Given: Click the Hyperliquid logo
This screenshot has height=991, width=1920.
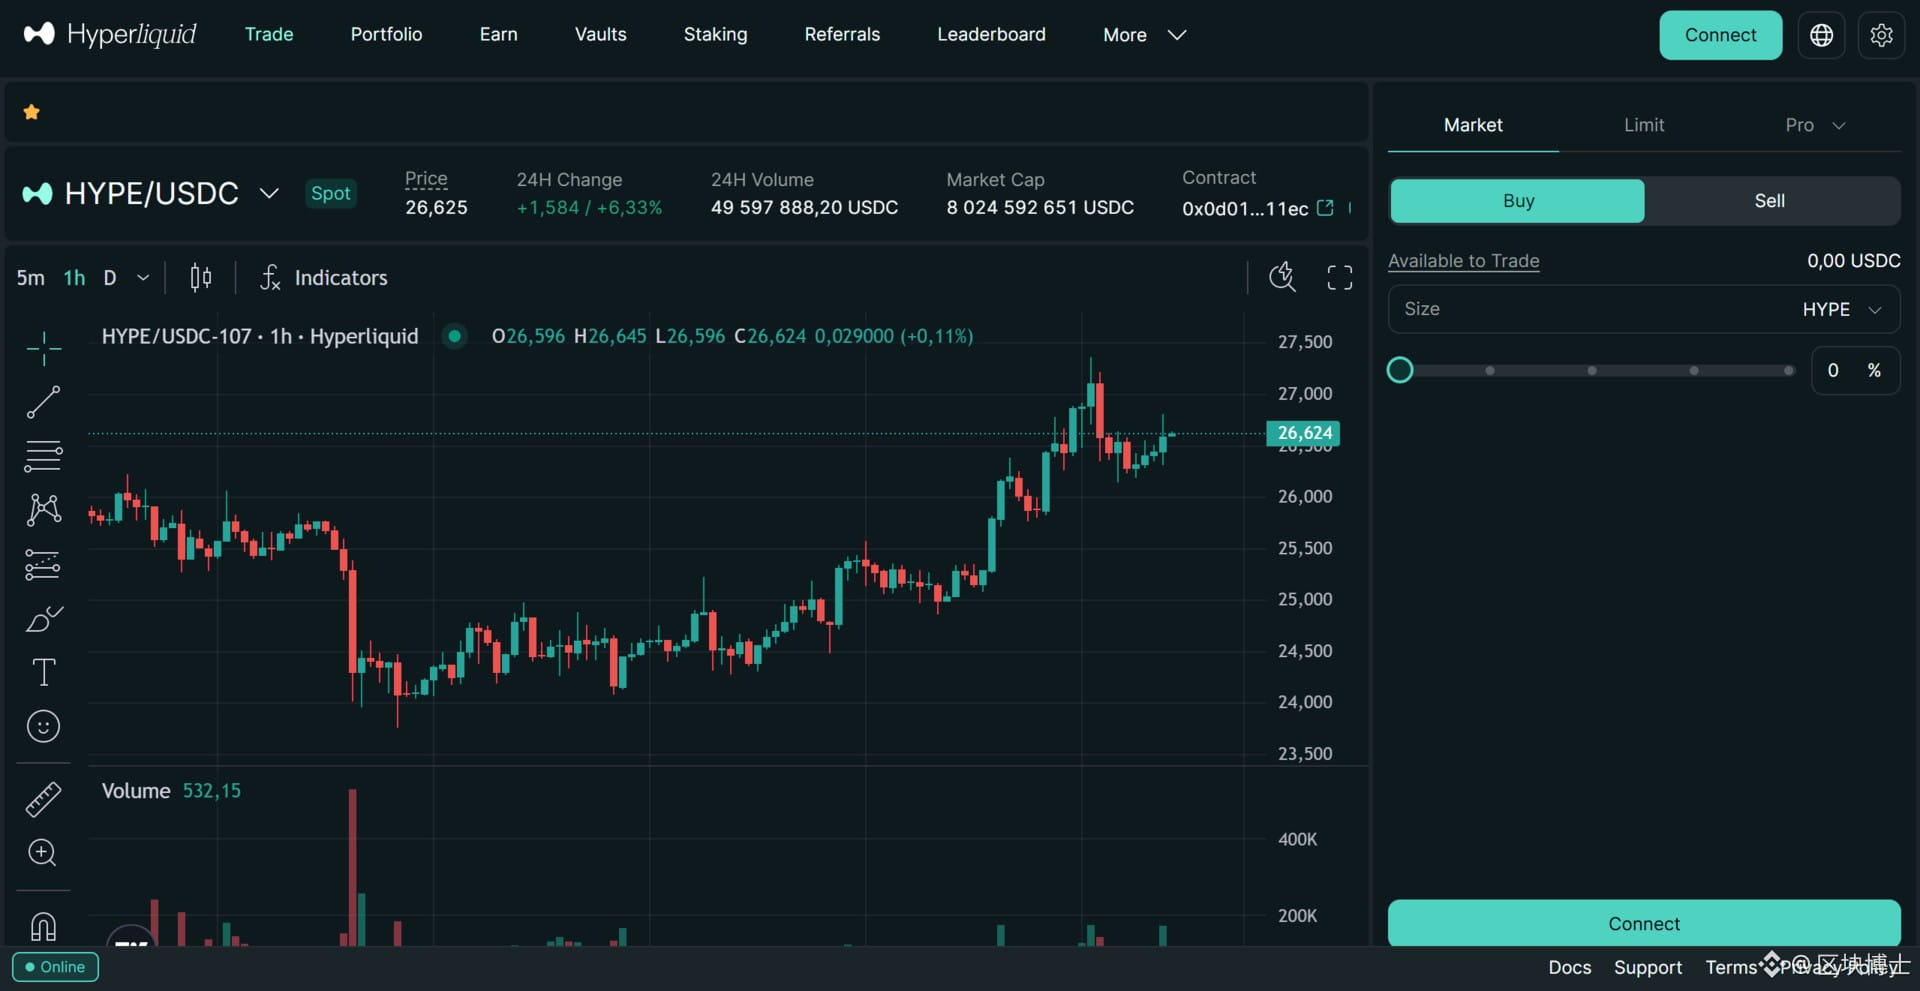Looking at the screenshot, I should [x=110, y=34].
